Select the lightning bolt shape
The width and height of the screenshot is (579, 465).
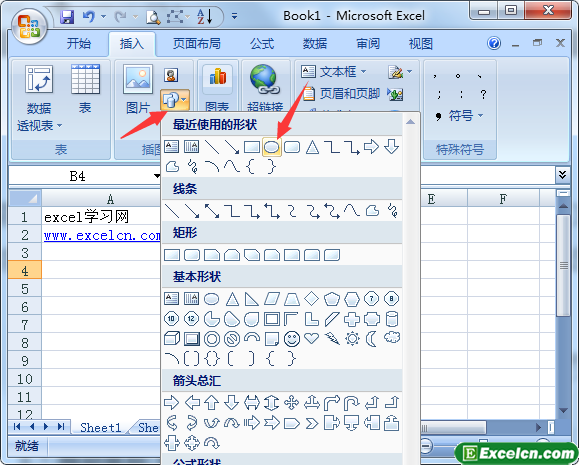coord(332,338)
